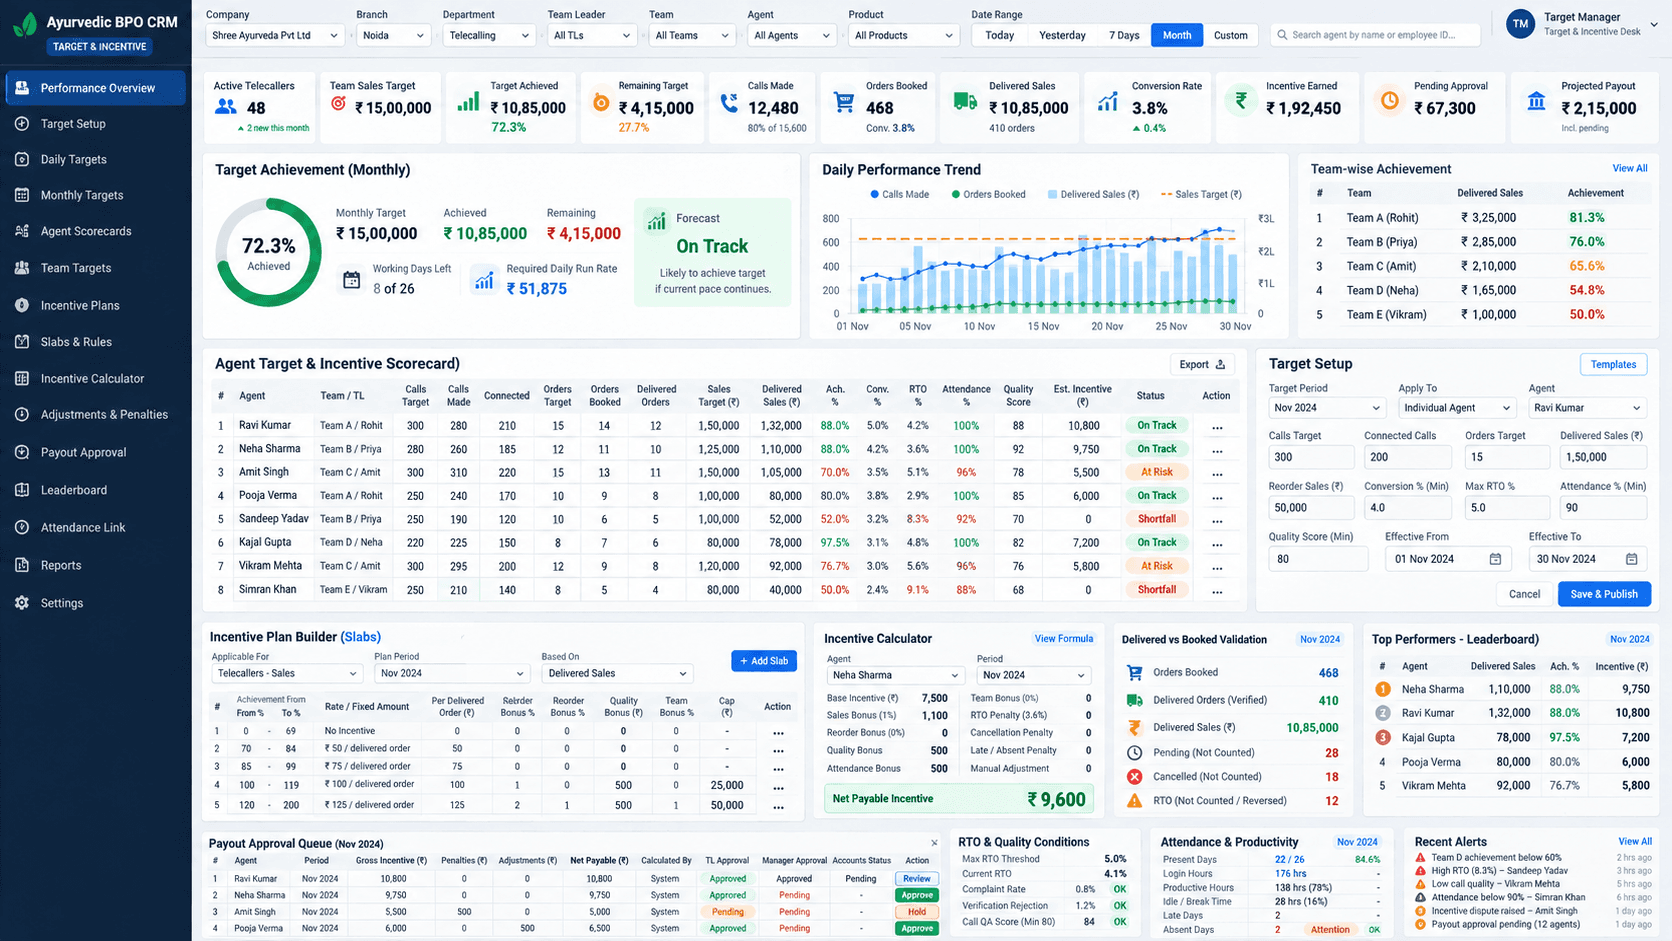The height and width of the screenshot is (941, 1672).
Task: Click the search agent input field
Action: tap(1375, 35)
